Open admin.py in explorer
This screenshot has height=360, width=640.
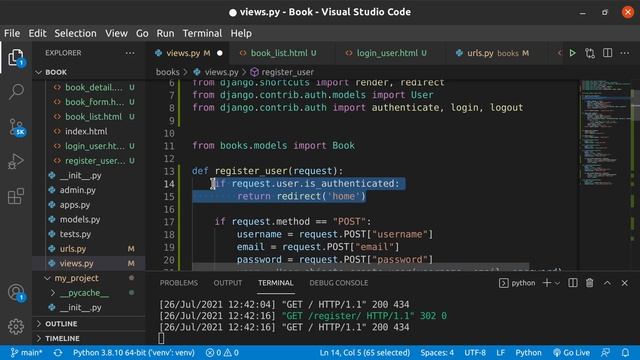pos(89,190)
